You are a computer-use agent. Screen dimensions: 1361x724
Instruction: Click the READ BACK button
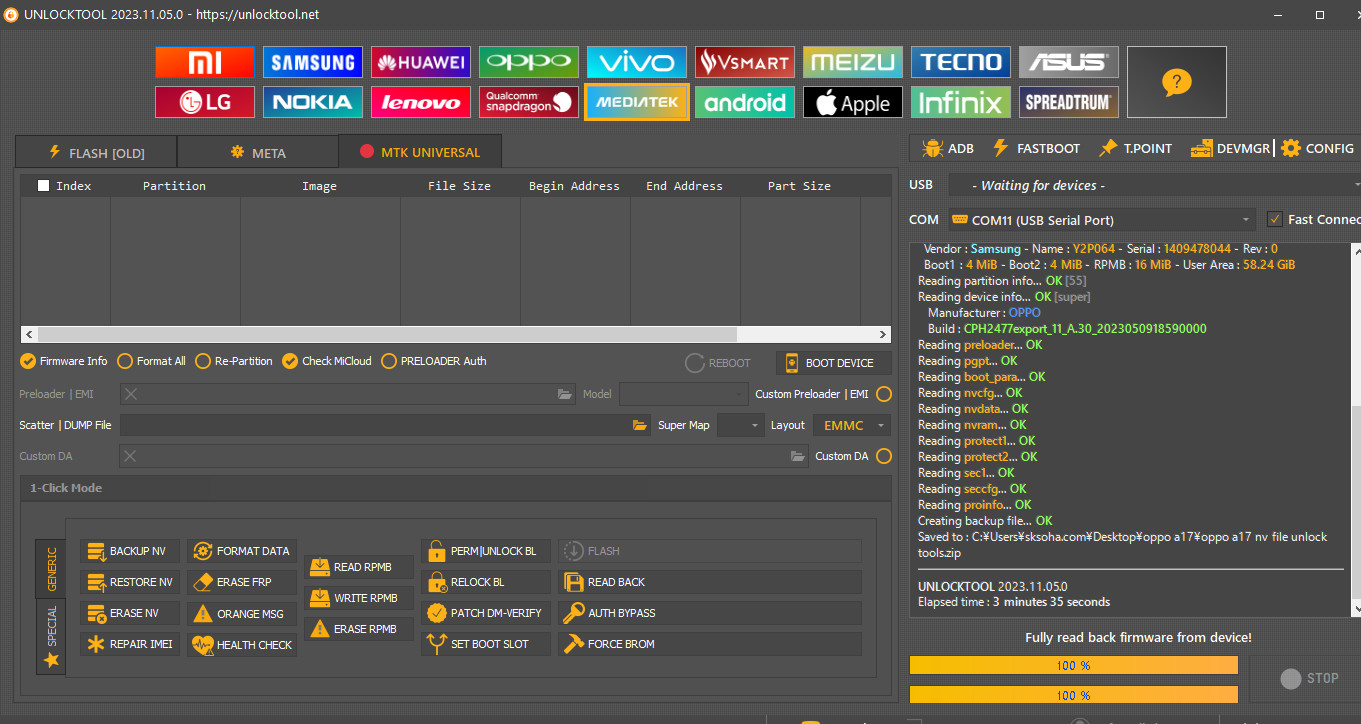pos(710,582)
